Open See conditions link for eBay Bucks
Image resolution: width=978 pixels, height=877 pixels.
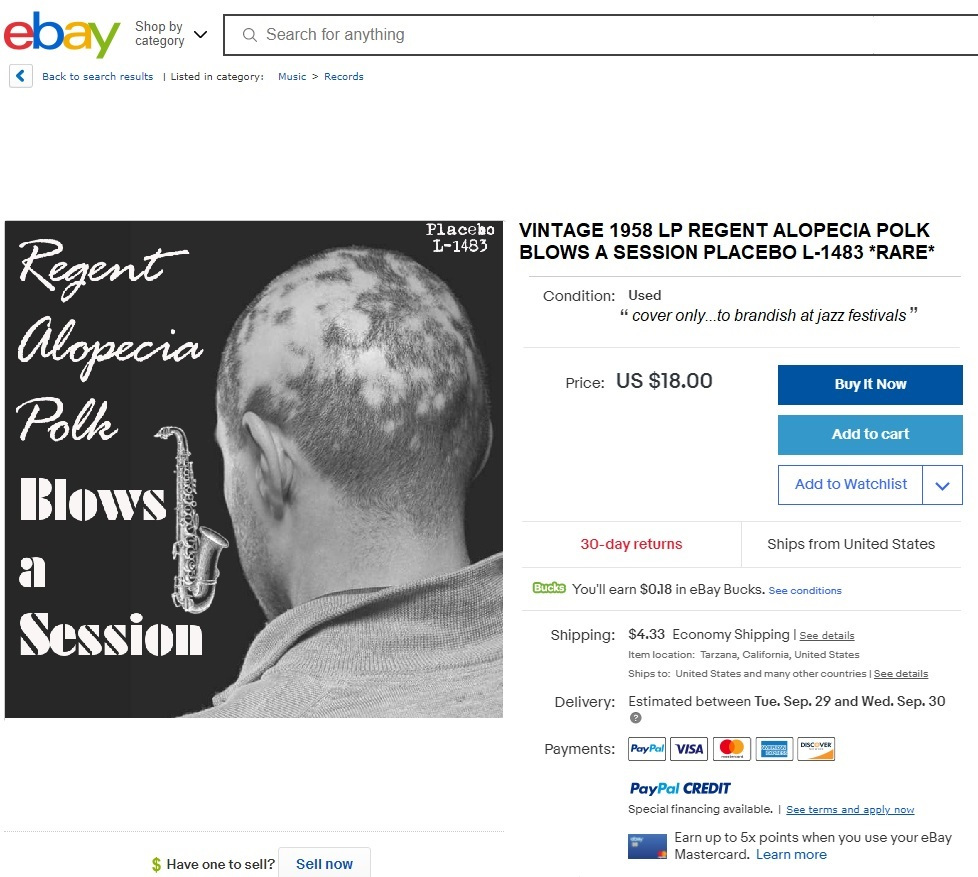805,590
